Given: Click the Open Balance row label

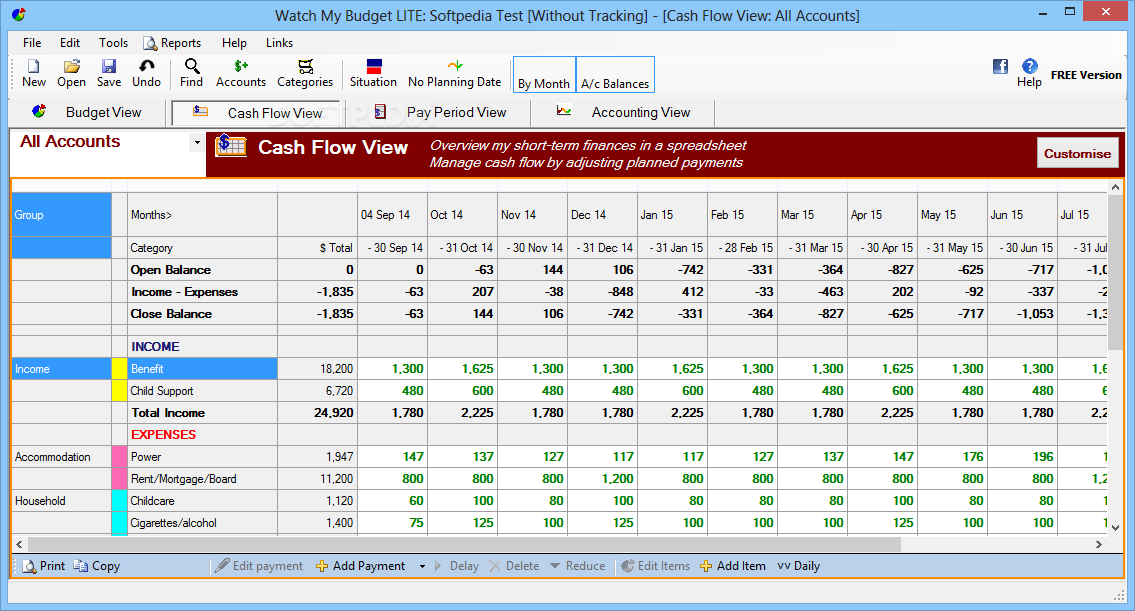Looking at the screenshot, I should 170,269.
